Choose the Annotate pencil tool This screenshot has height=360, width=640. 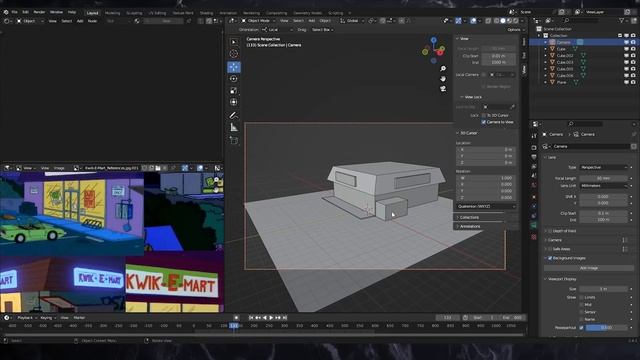[x=233, y=116]
